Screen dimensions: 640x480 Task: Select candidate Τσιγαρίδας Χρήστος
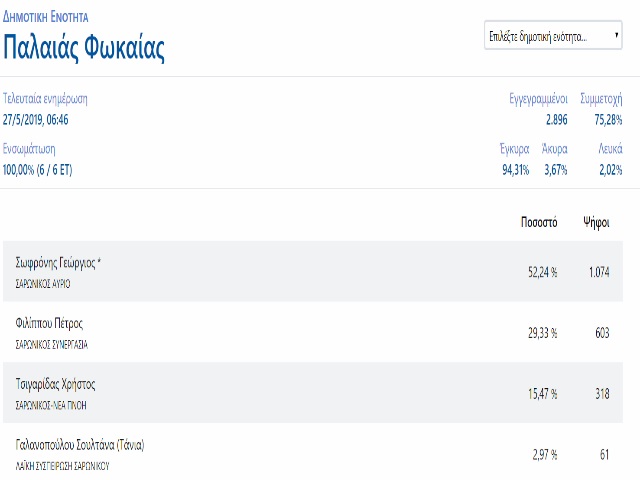pyautogui.click(x=56, y=384)
